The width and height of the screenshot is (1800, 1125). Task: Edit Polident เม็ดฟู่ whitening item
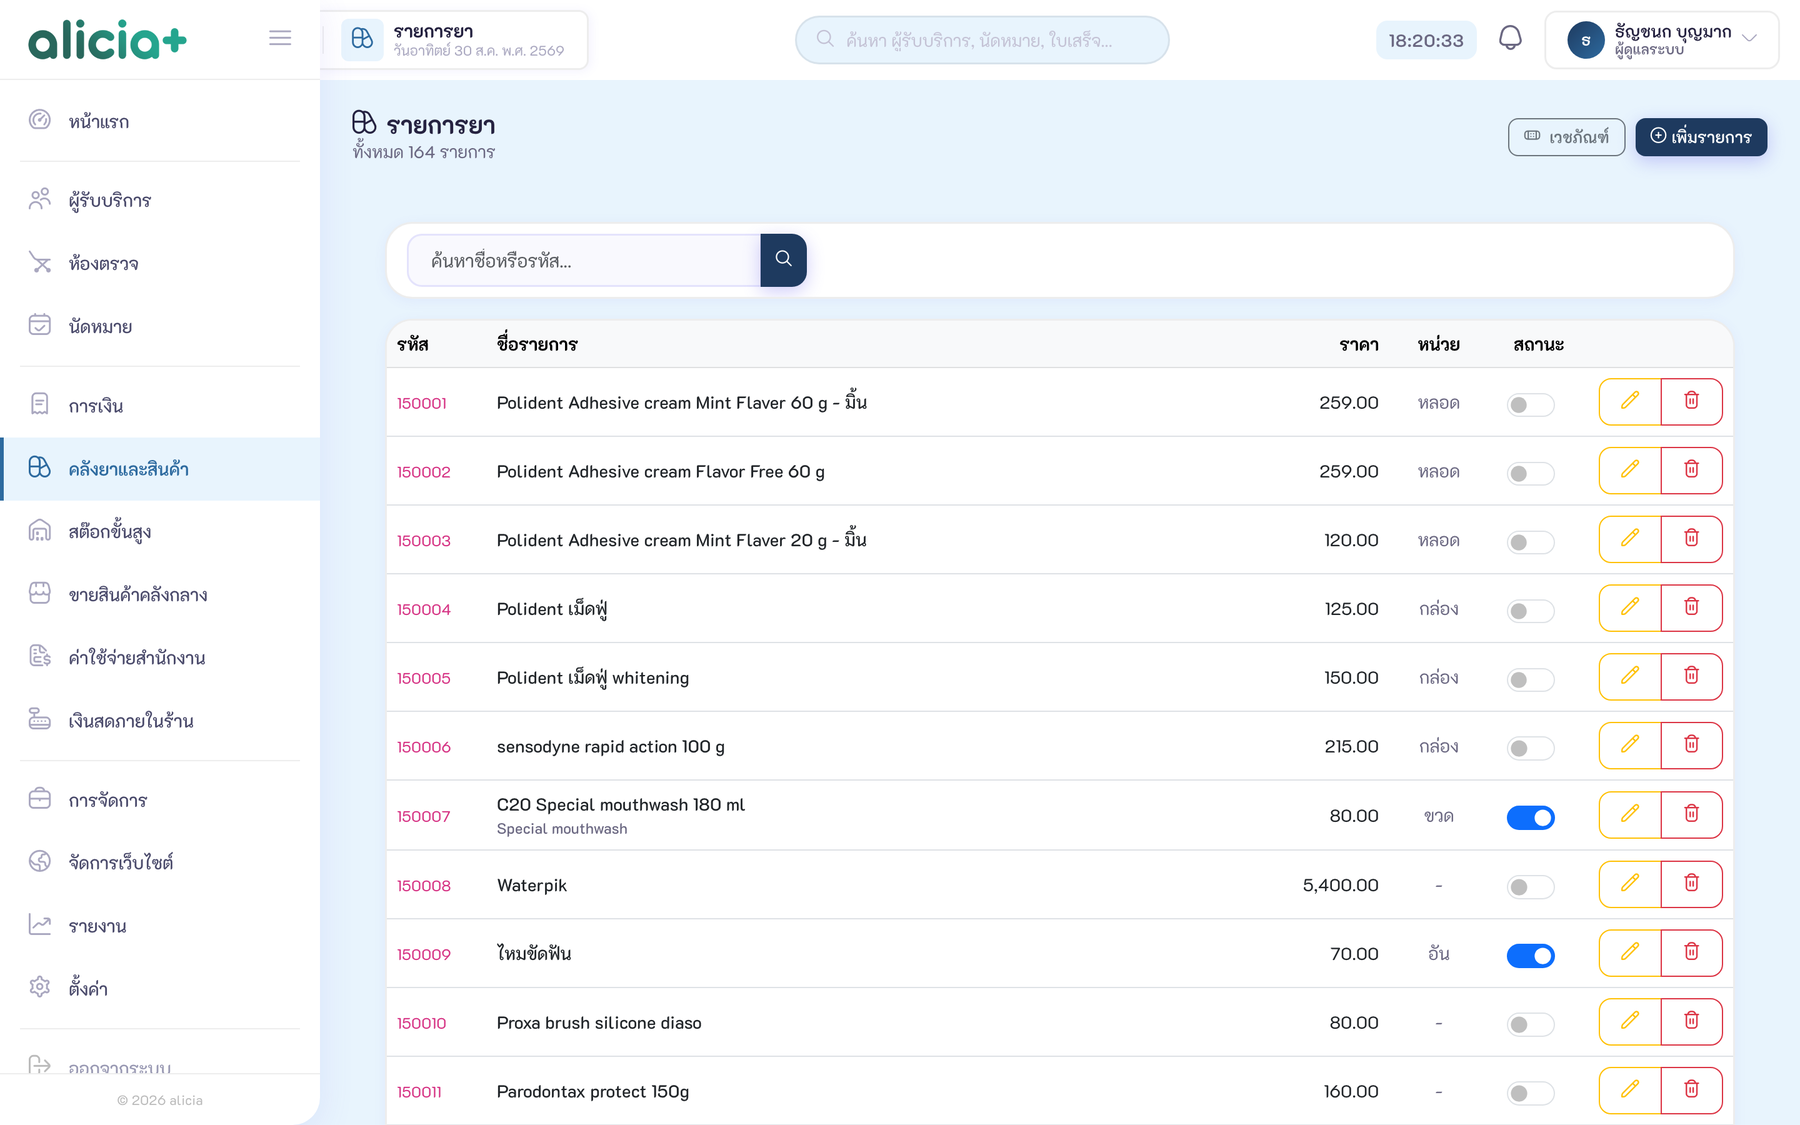click(1630, 677)
